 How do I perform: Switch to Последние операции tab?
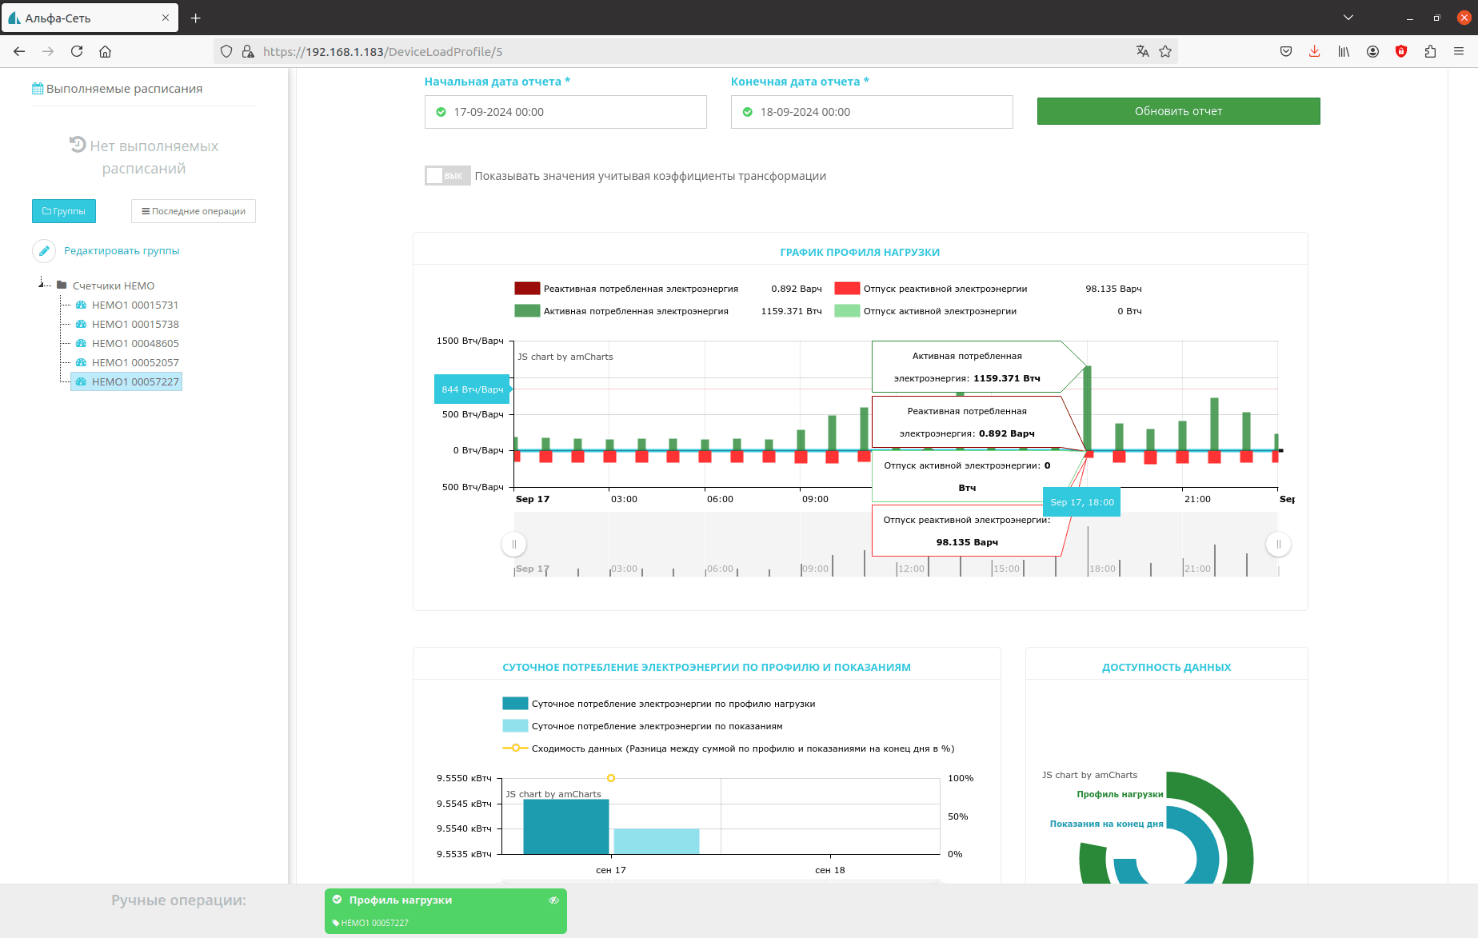point(193,211)
